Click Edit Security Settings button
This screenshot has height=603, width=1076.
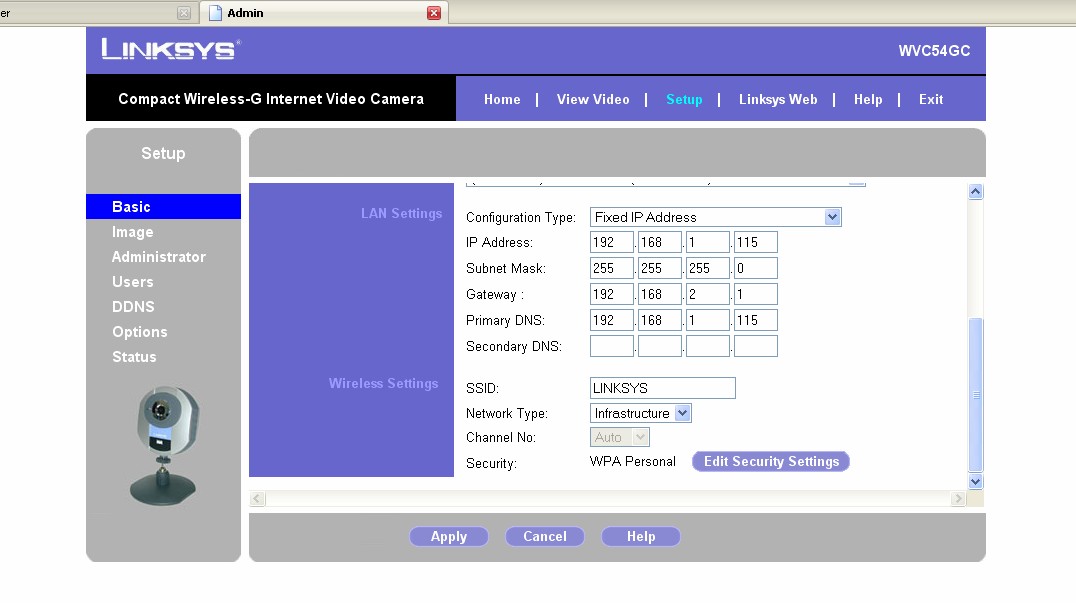click(771, 462)
